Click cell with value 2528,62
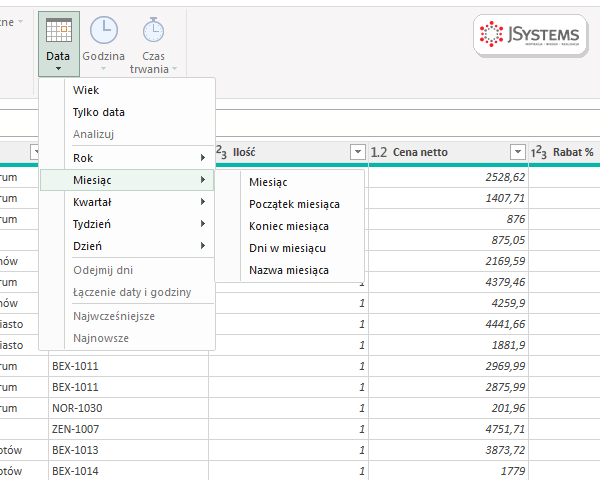600x480 pixels. tap(448, 177)
